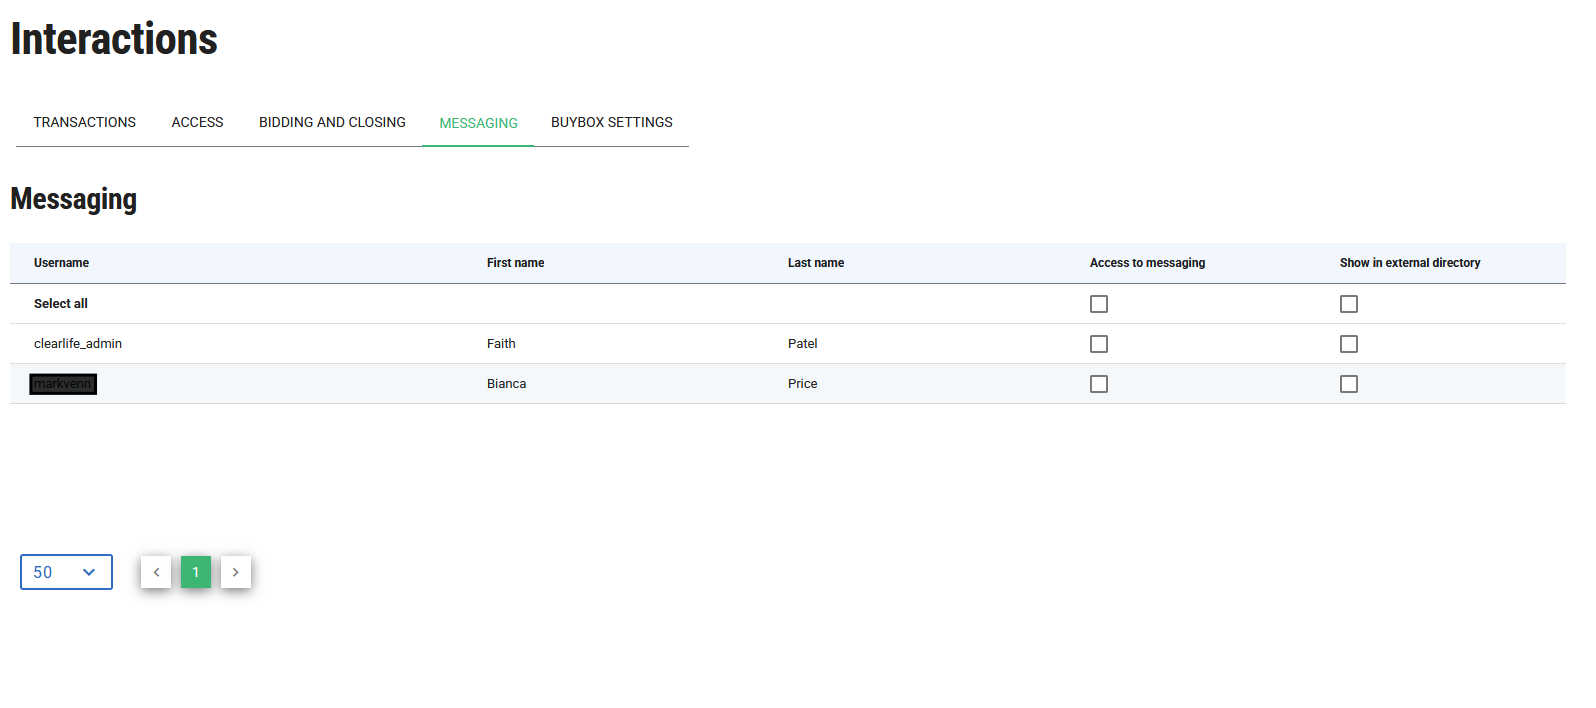Click the highlighted markvenn username
Screen dimensions: 1596x708
click(63, 384)
